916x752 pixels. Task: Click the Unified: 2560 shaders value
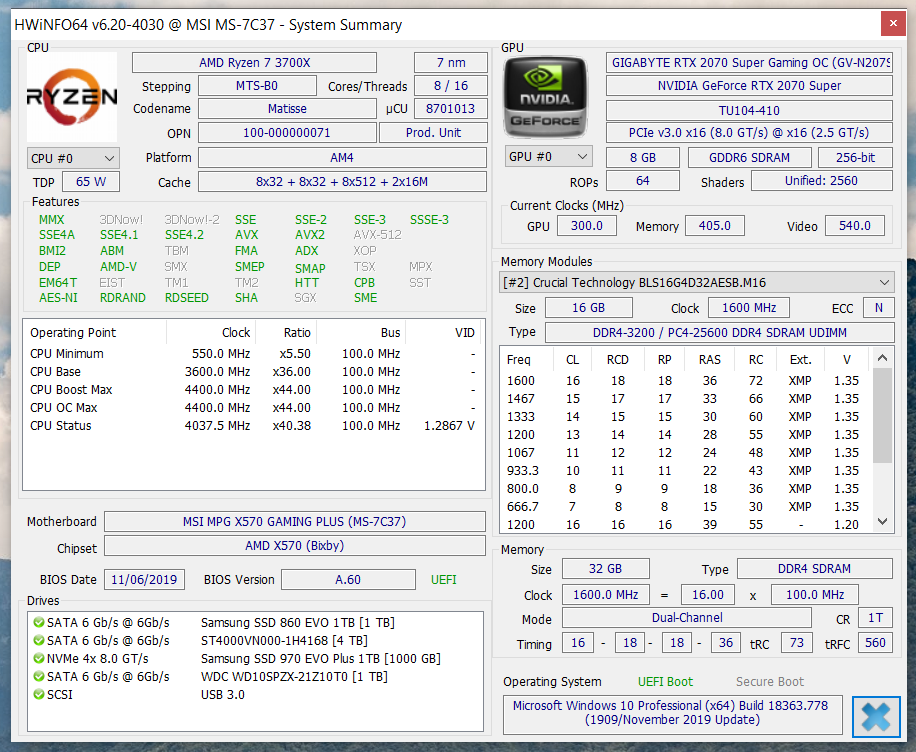[821, 181]
